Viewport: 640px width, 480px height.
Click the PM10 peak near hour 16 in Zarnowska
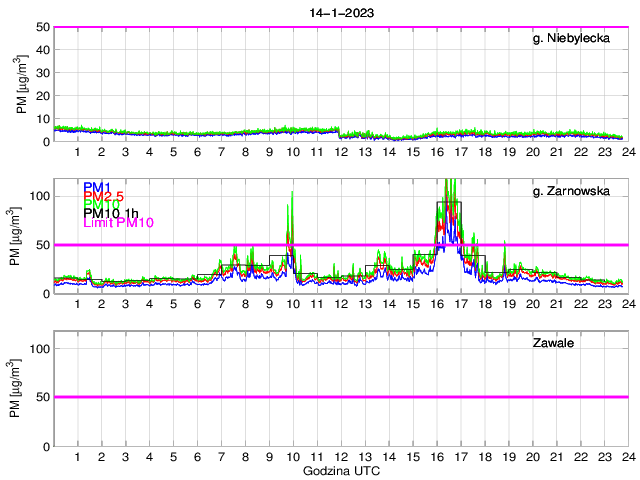(447, 182)
